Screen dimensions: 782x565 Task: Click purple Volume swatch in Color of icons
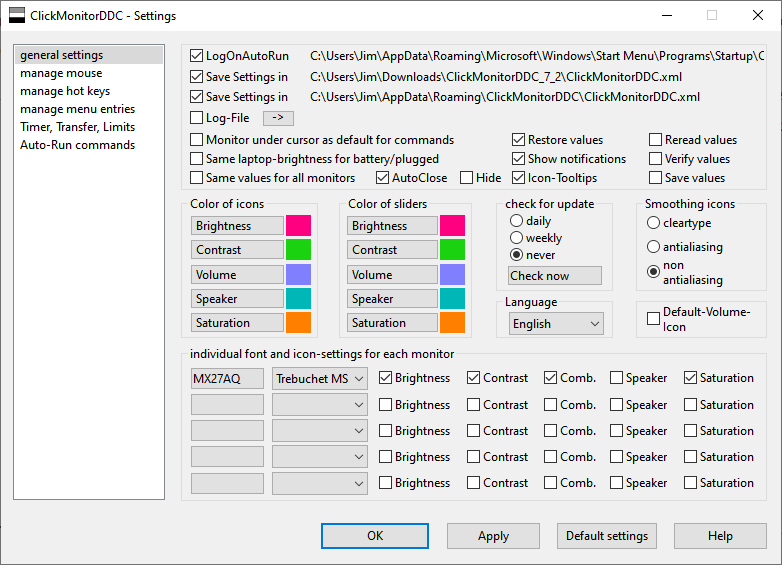click(x=298, y=274)
